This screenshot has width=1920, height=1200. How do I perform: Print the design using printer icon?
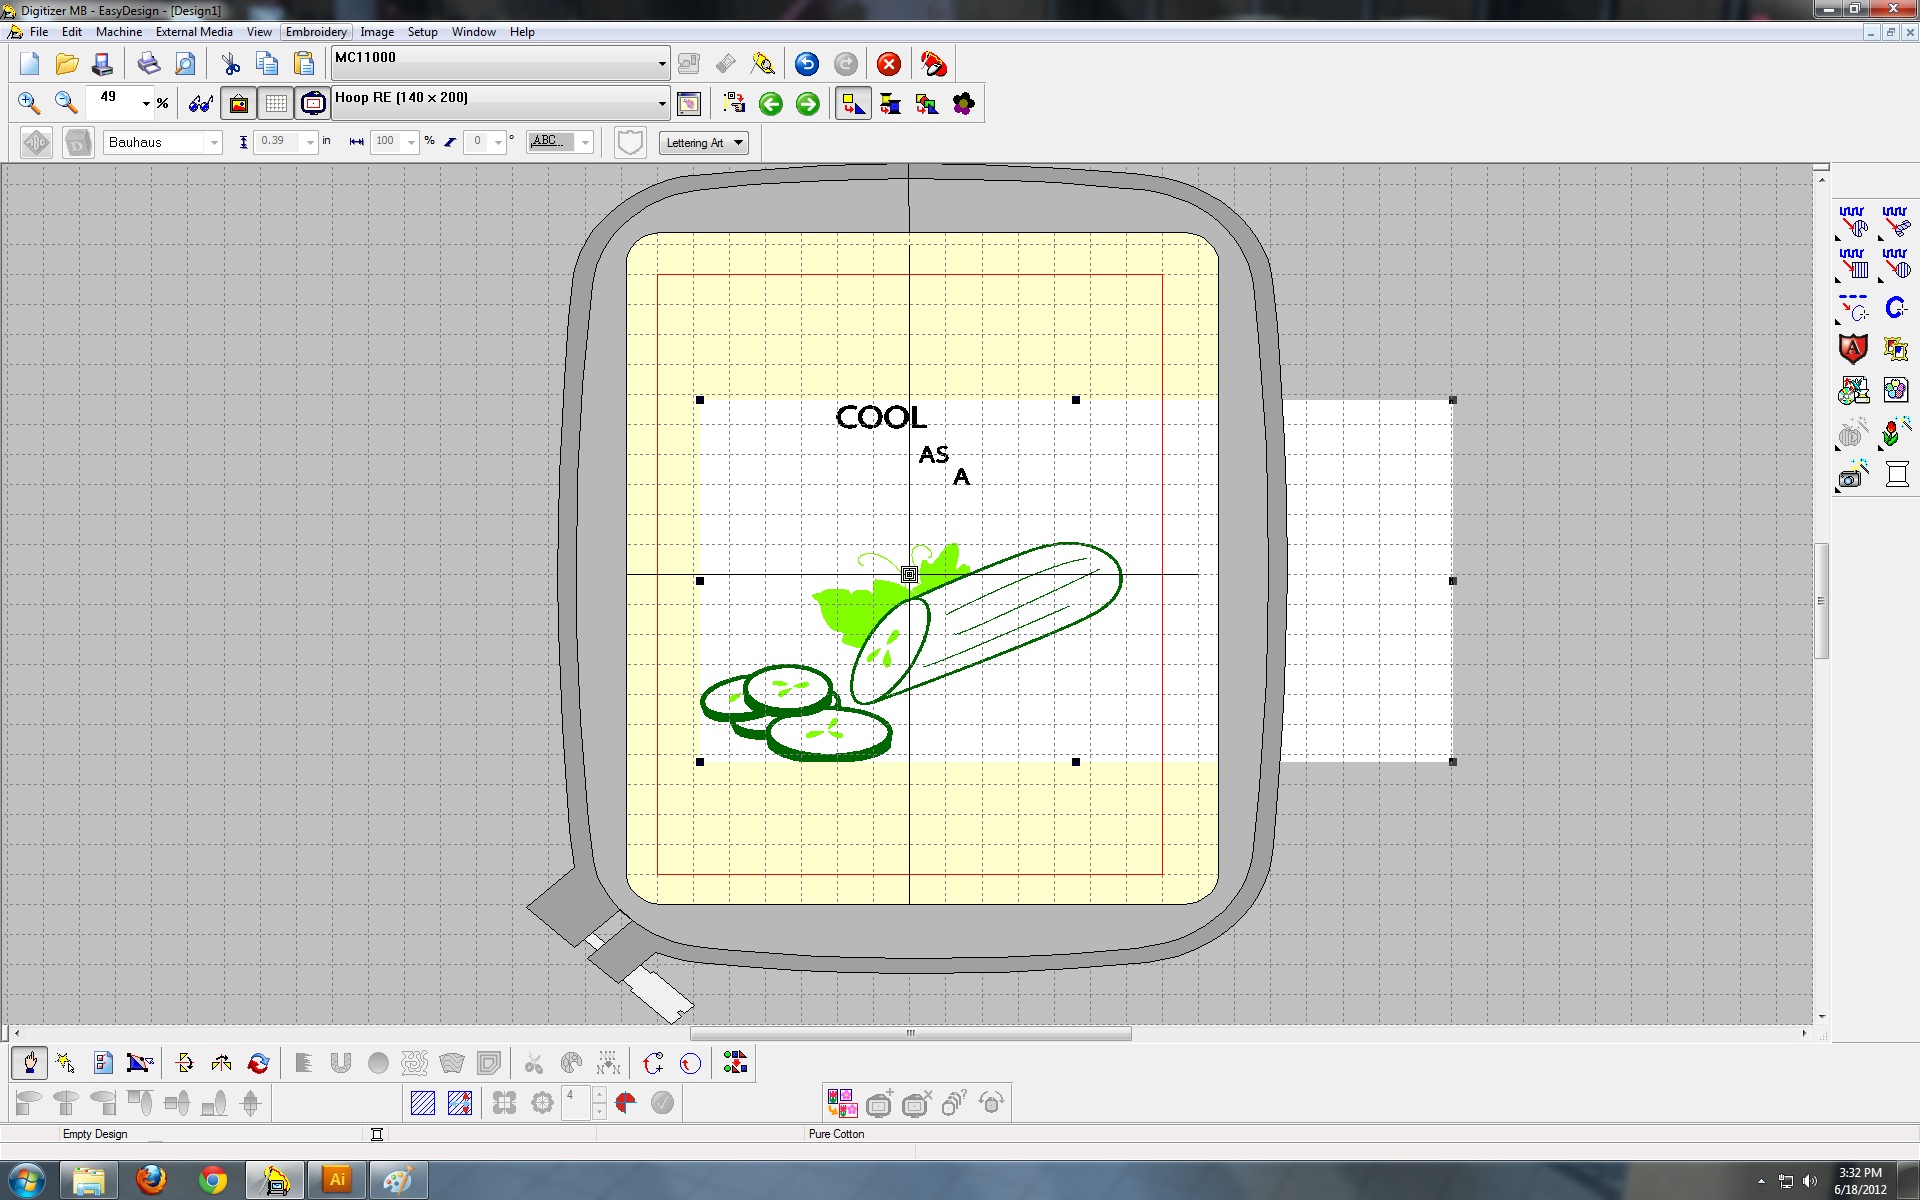pyautogui.click(x=148, y=65)
